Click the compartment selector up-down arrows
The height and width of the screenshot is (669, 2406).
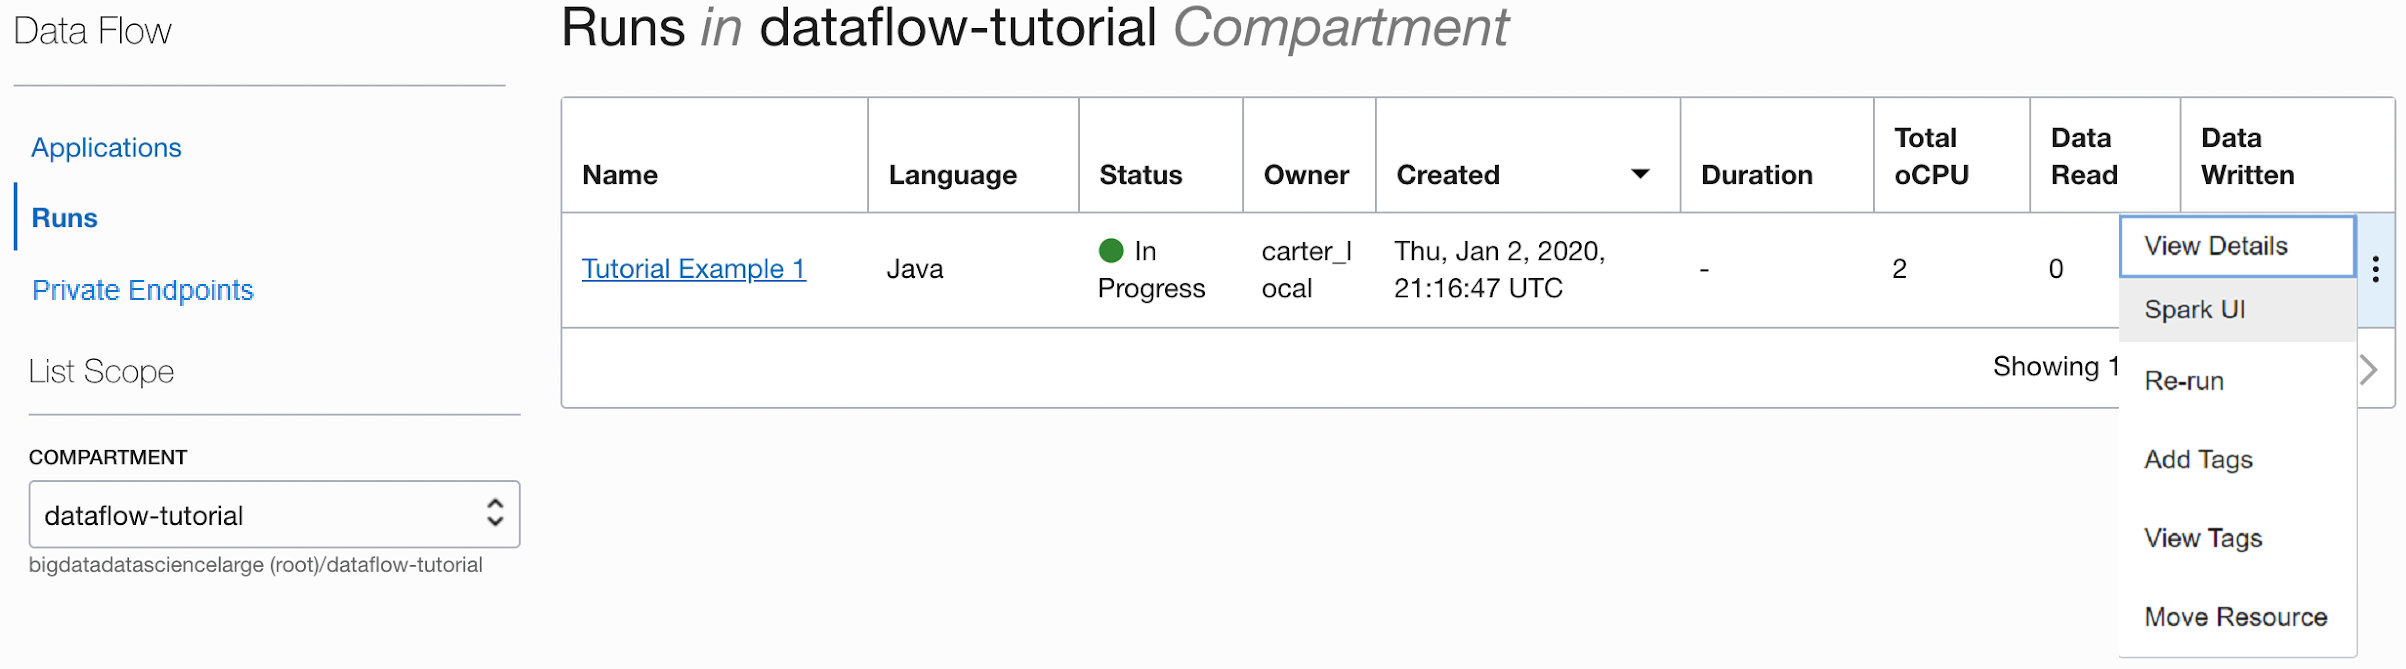coord(495,513)
